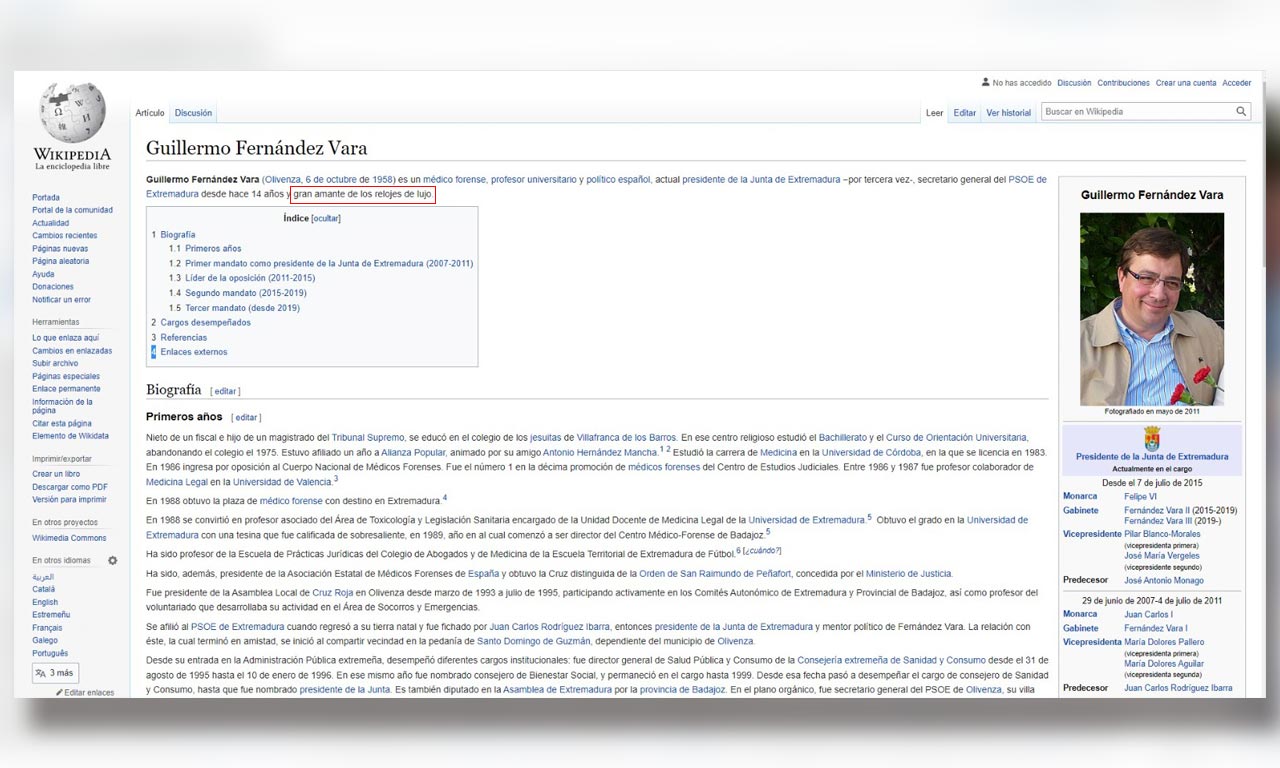Screen dimensions: 1280x768
Task: Open language settings gear icon
Action: [113, 561]
